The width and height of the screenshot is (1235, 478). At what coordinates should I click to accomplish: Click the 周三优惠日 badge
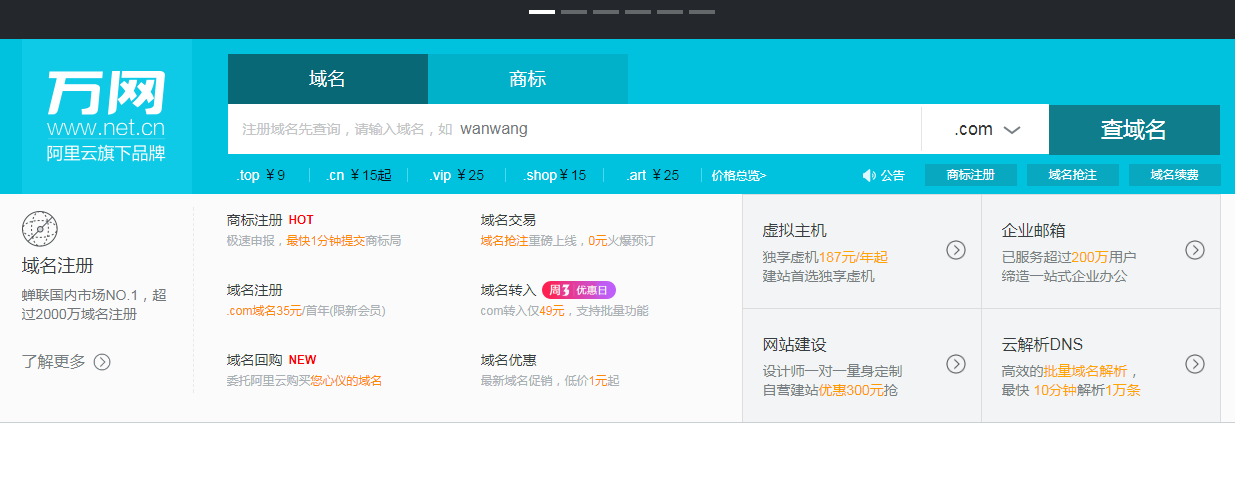pyautogui.click(x=579, y=290)
